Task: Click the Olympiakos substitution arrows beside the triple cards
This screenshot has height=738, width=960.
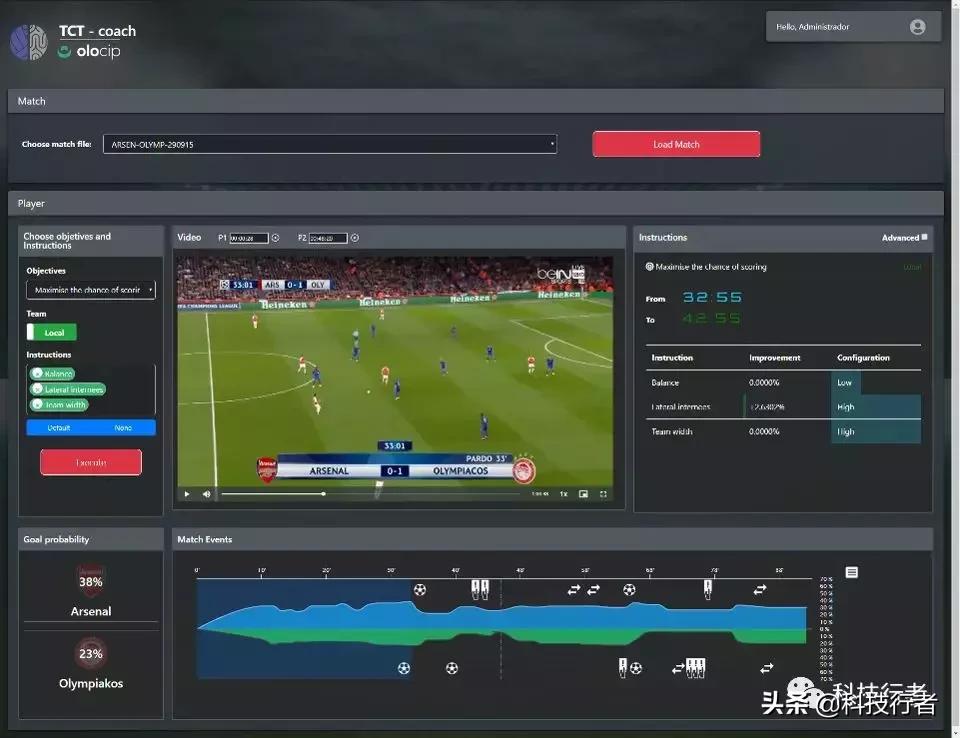Action: click(x=678, y=668)
